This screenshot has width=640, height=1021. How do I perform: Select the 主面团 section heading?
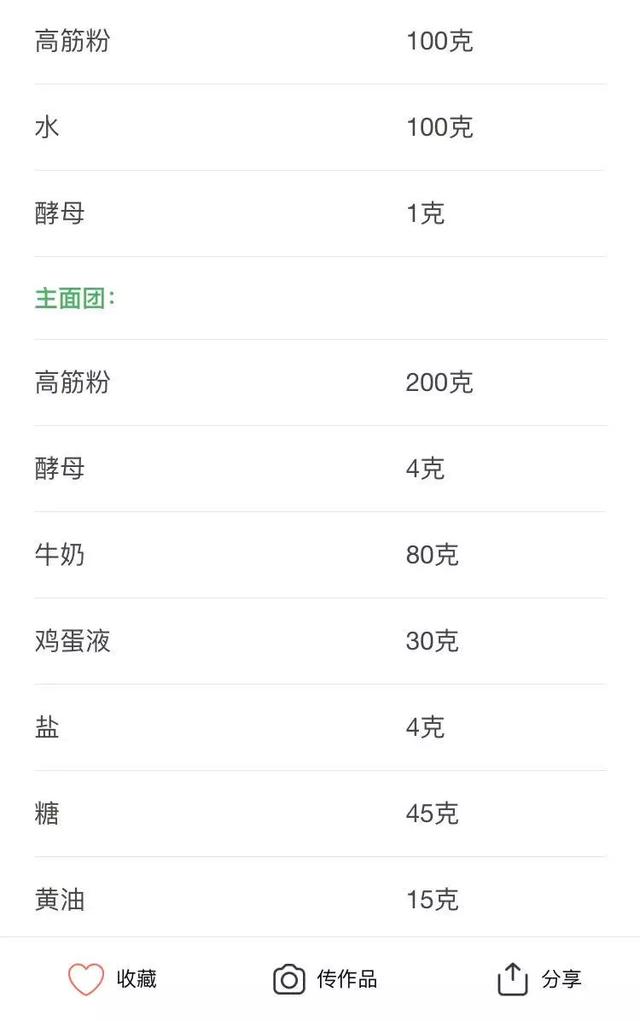click(75, 298)
